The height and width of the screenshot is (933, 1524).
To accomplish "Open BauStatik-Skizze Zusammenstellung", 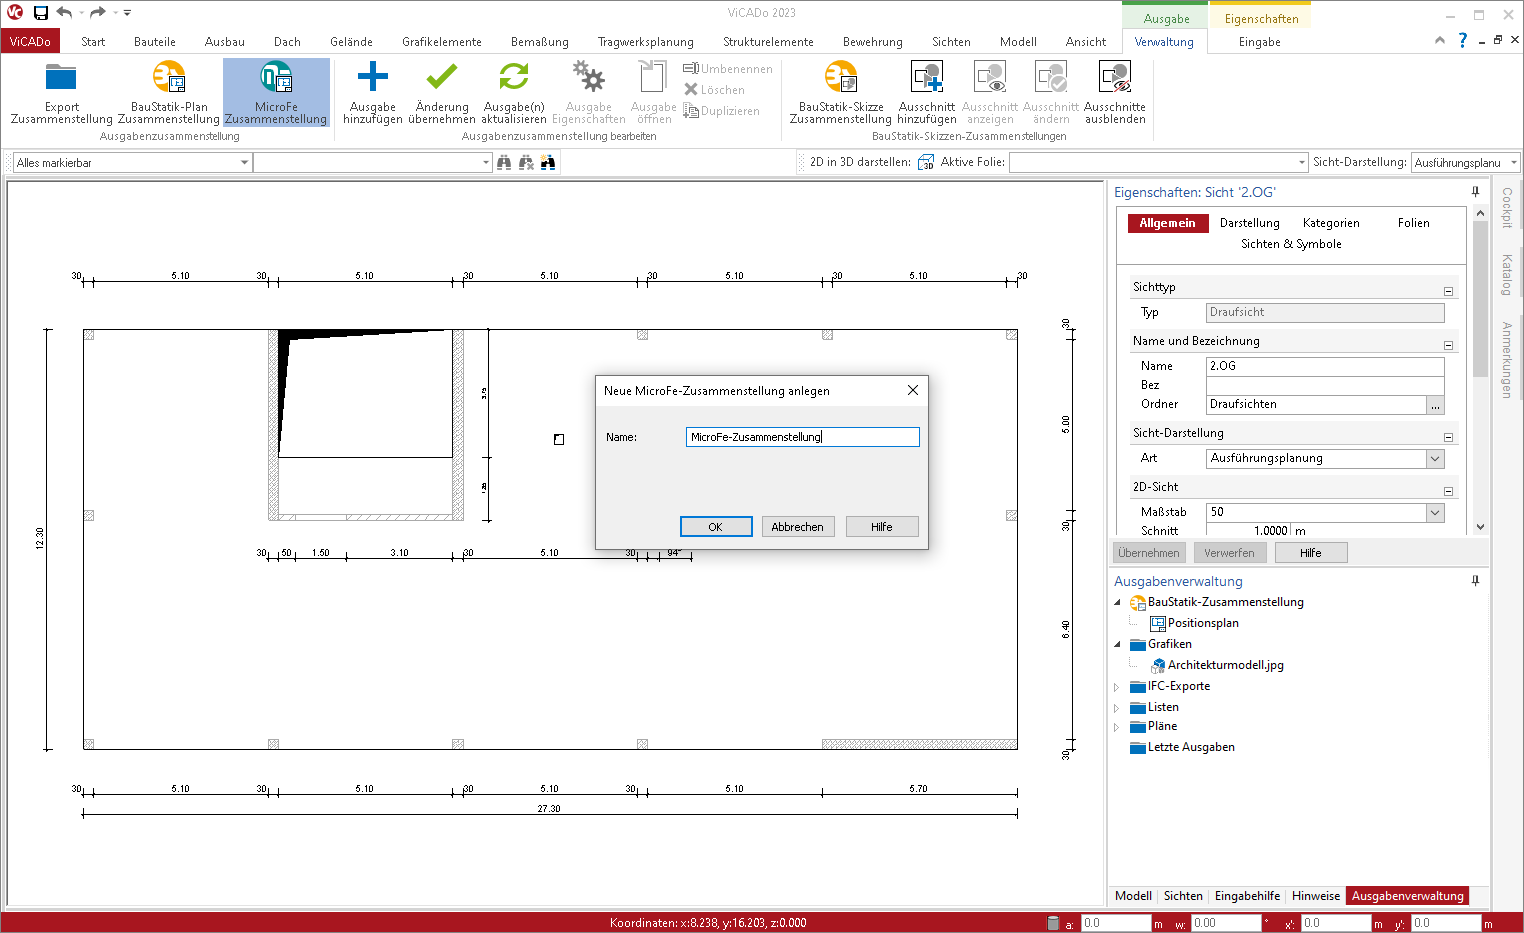I will [x=840, y=92].
